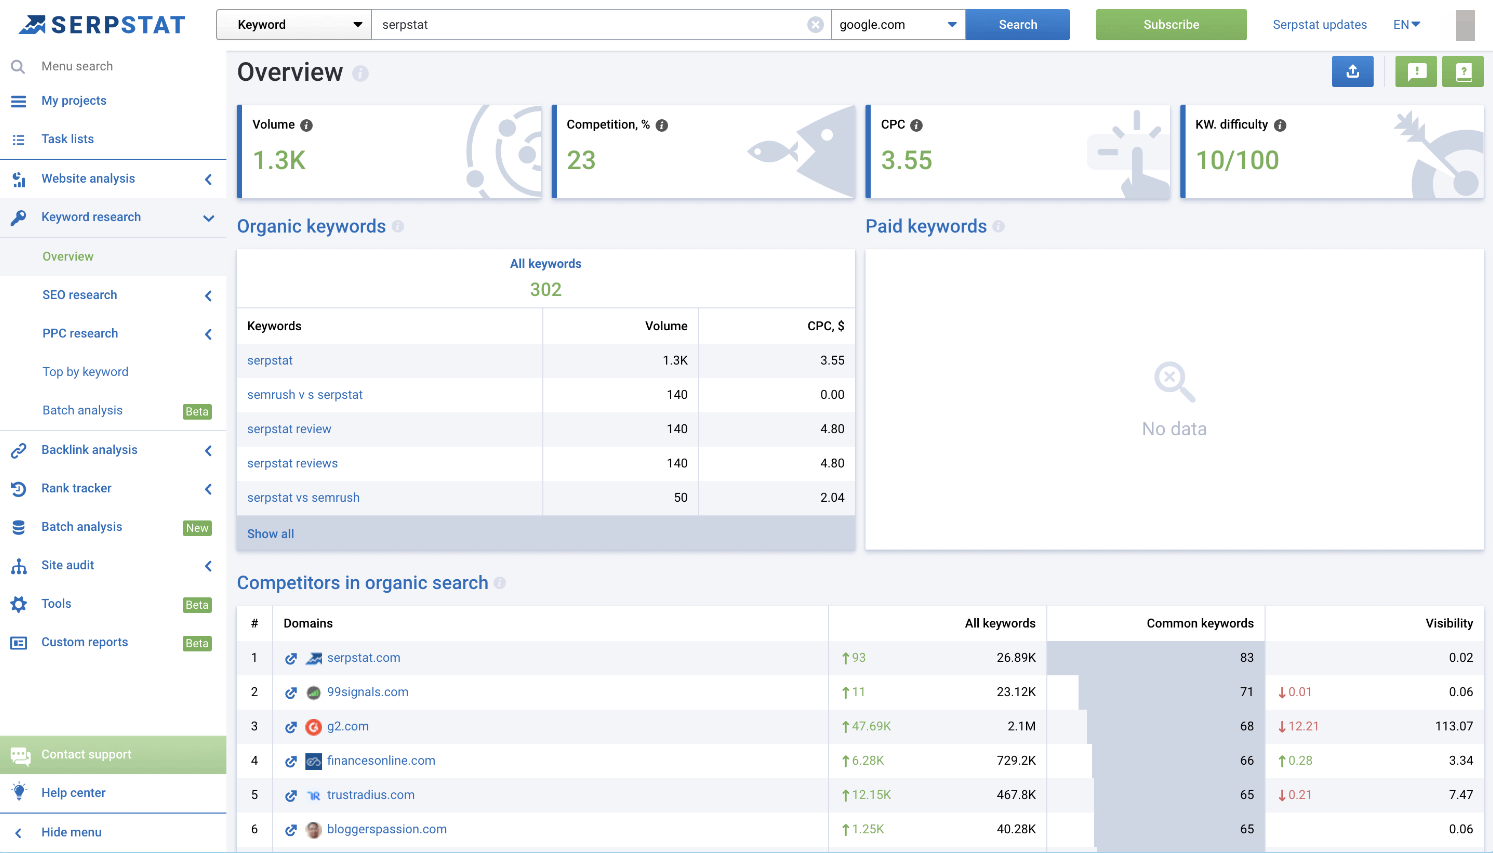Open keyword link 'serpstat vs semrush'

303,498
